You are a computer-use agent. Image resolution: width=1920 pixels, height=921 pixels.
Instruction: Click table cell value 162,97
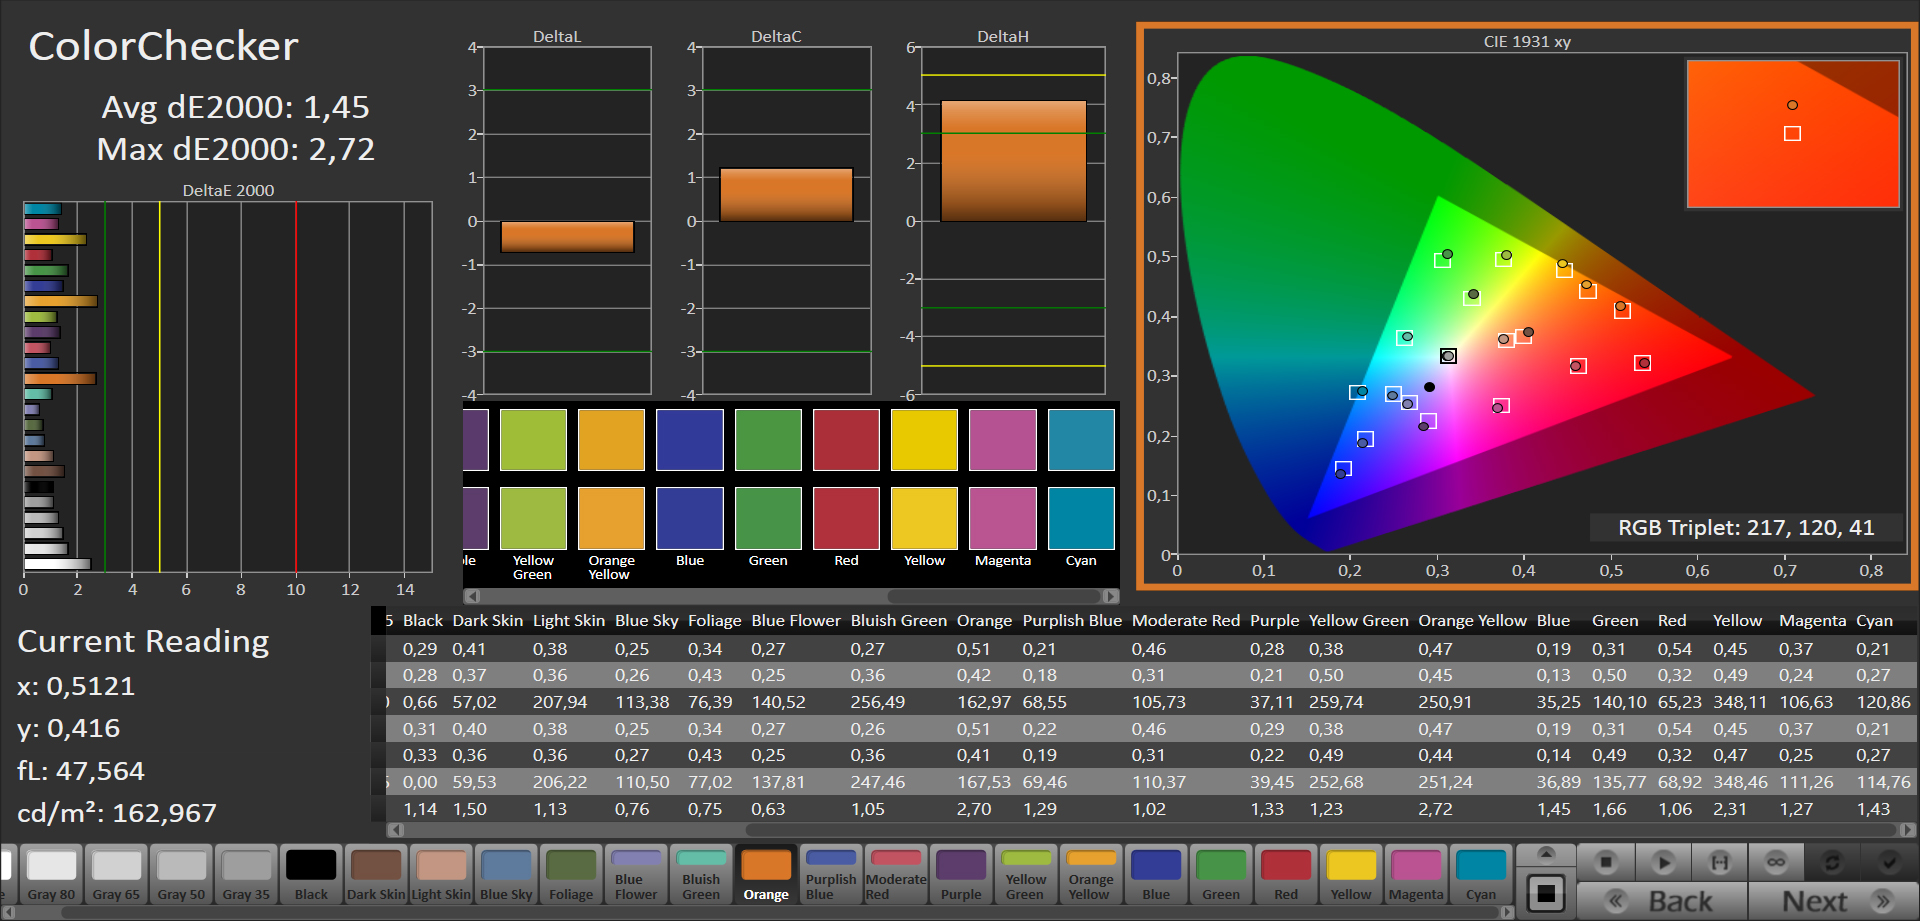tap(984, 702)
